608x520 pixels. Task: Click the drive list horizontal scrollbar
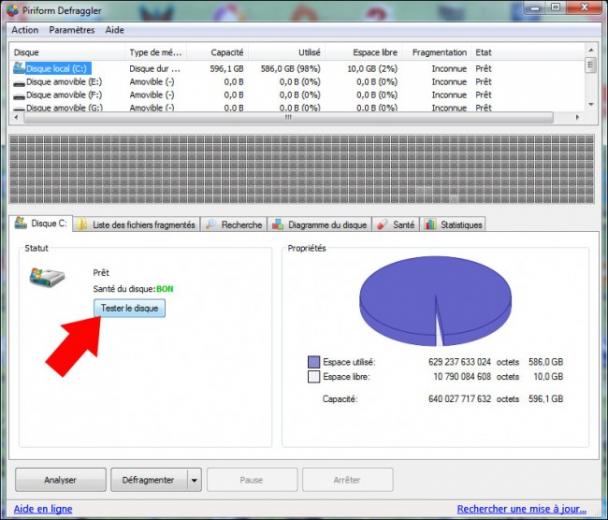tap(288, 117)
